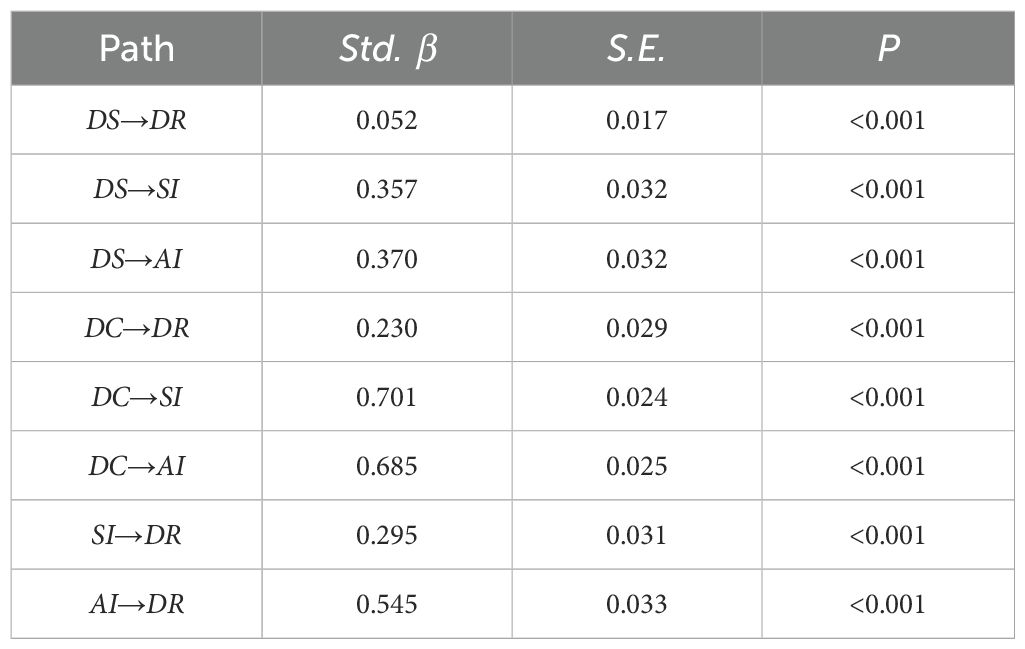Screen dimensions: 1025x649
Task: Click the 0.017 standard error value
Action: [636, 120]
